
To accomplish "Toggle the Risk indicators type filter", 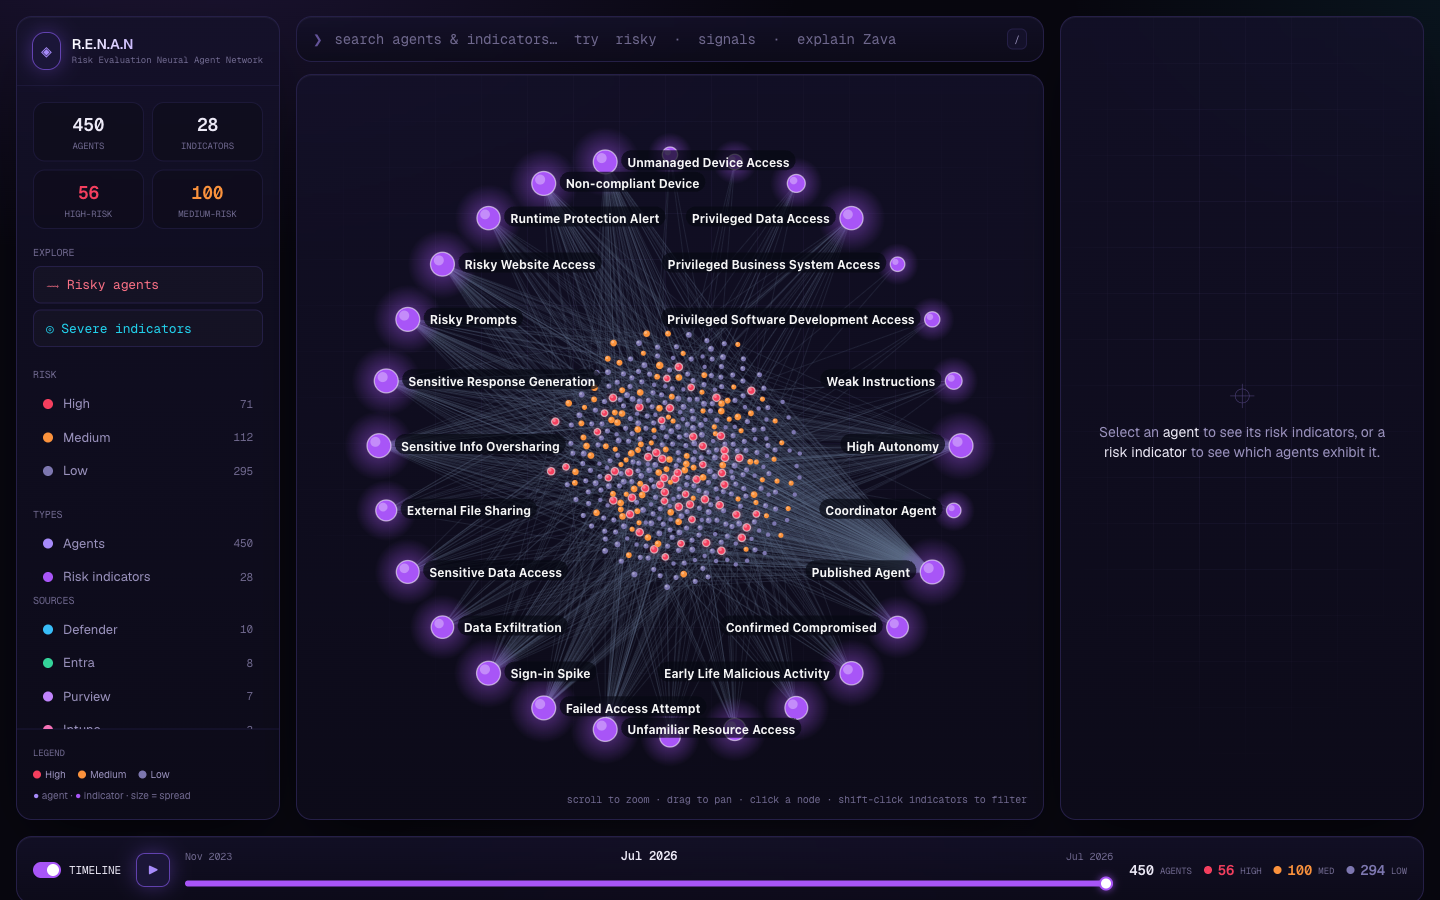I will (148, 577).
